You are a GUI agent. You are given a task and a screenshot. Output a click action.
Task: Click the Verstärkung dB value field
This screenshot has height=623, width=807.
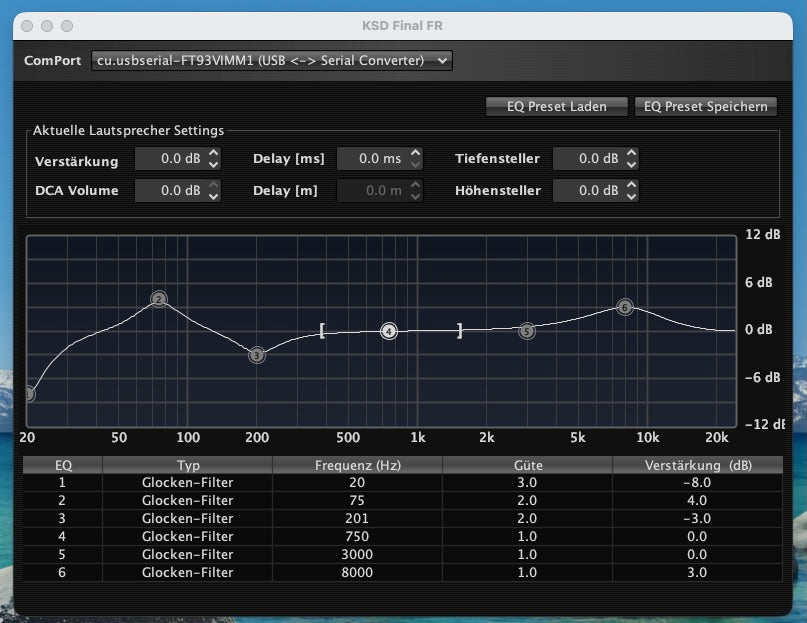(x=169, y=159)
